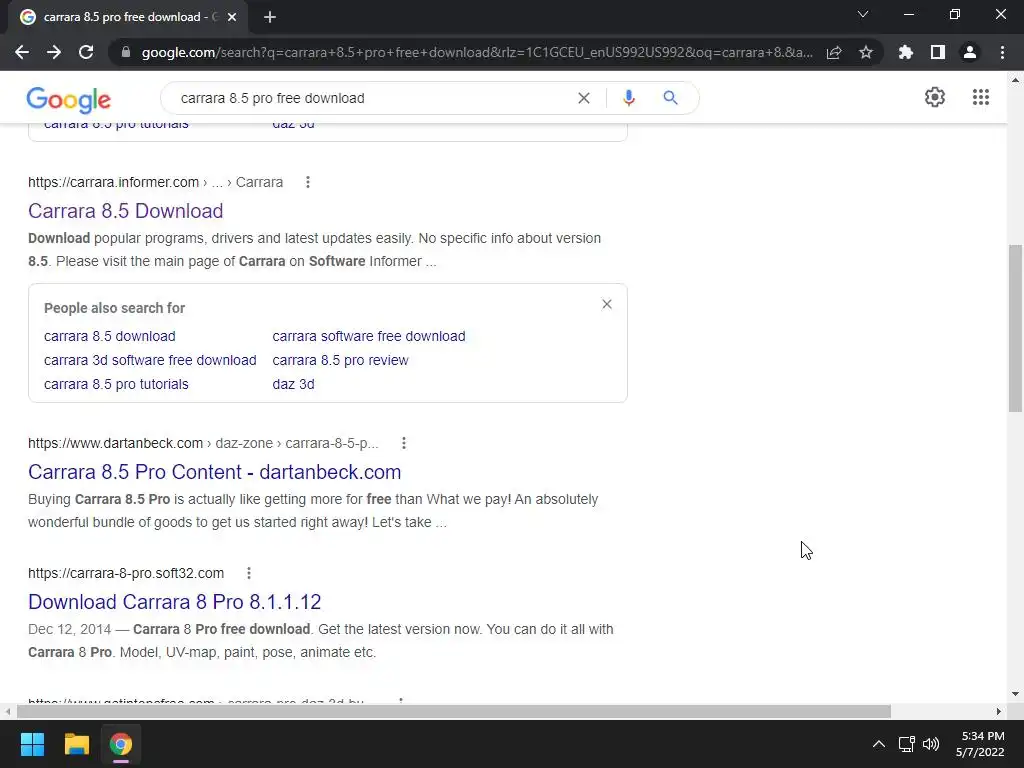Click the scroll right arrow
This screenshot has width=1024, height=768.
tap(999, 711)
